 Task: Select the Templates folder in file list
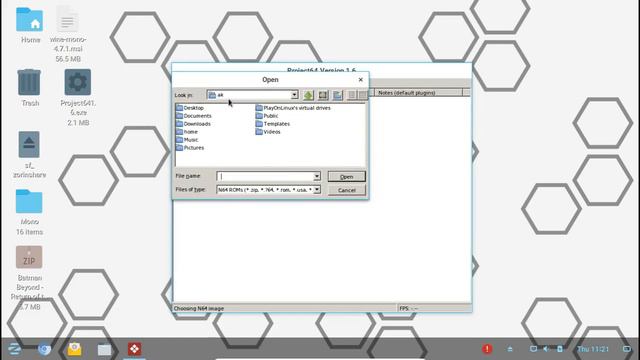pos(273,124)
